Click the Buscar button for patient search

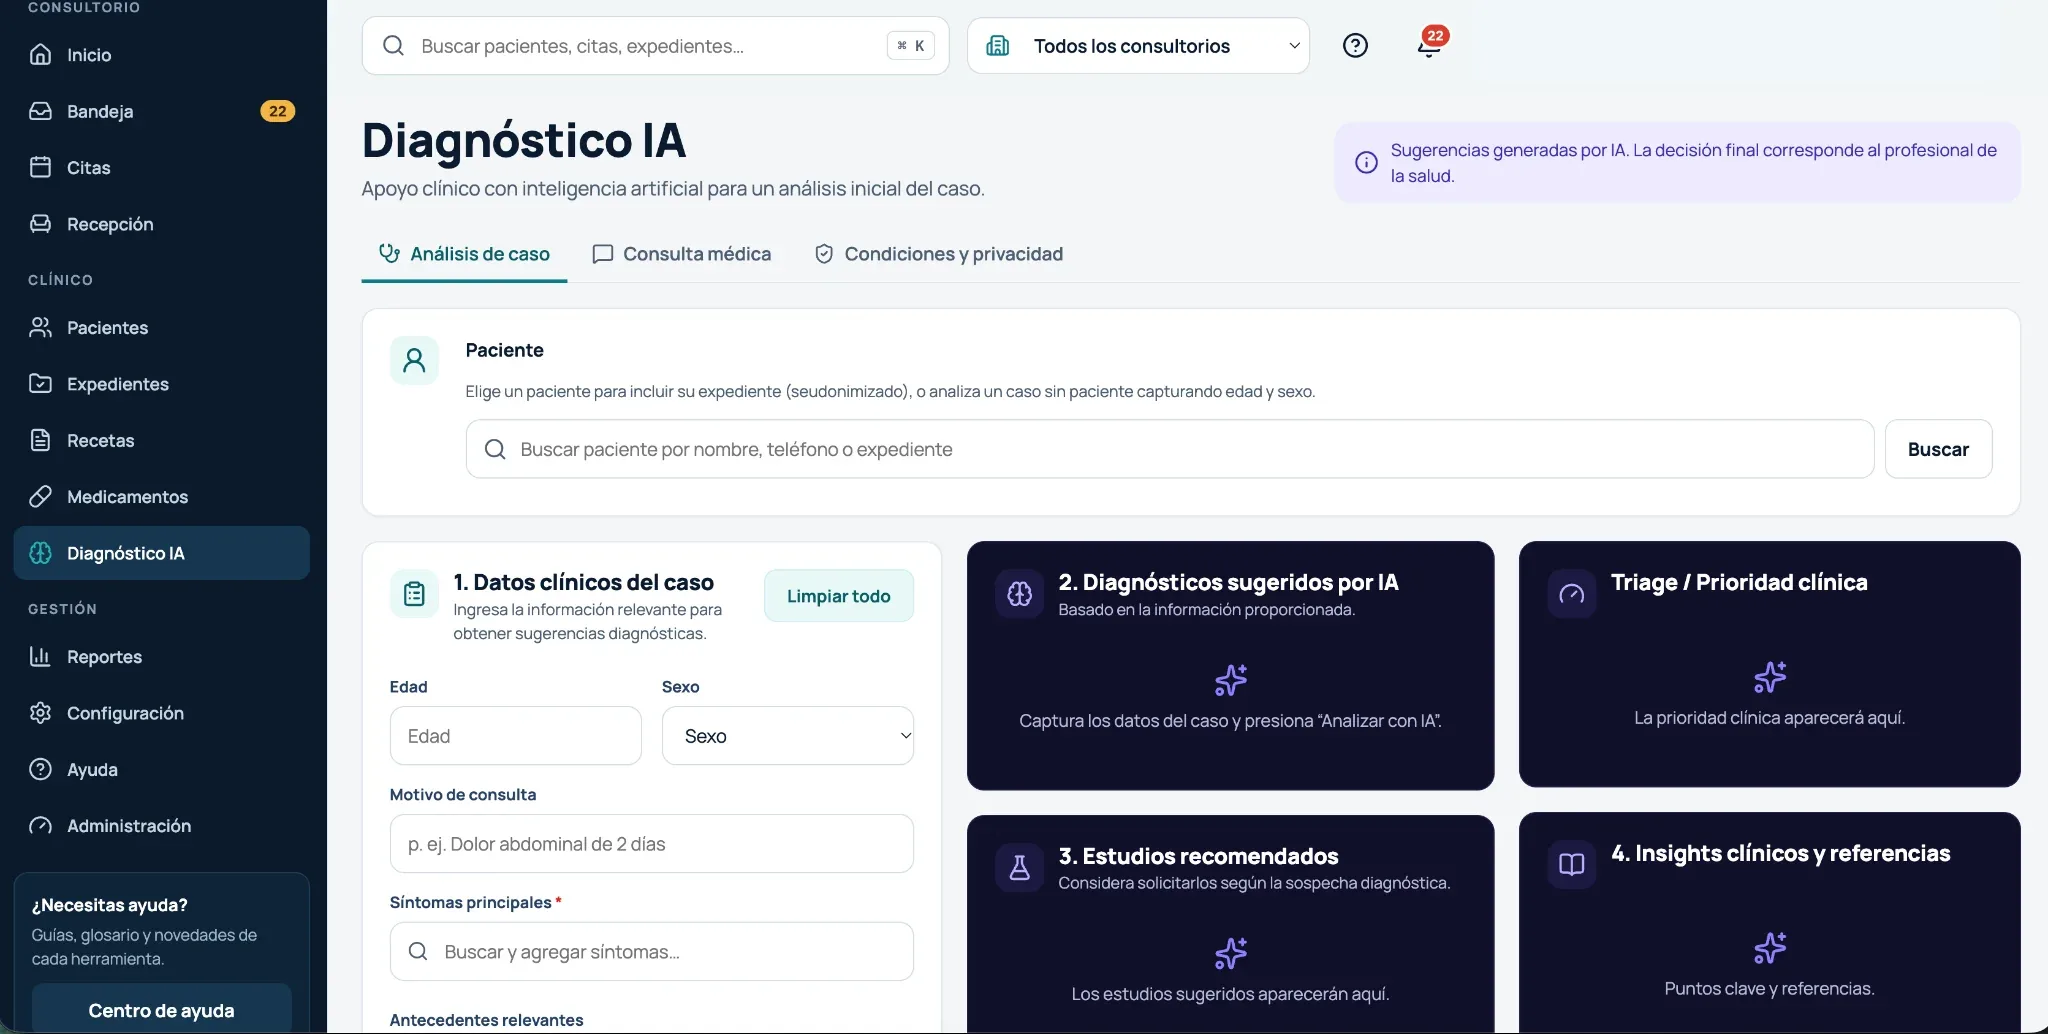tap(1938, 449)
